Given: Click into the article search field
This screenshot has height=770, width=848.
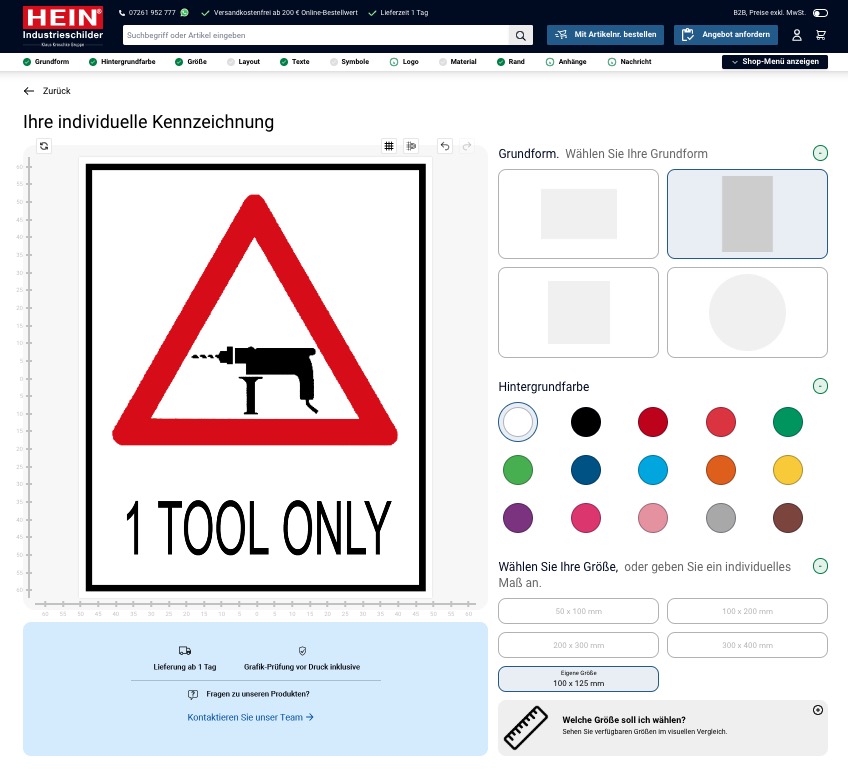Looking at the screenshot, I should pos(315,35).
